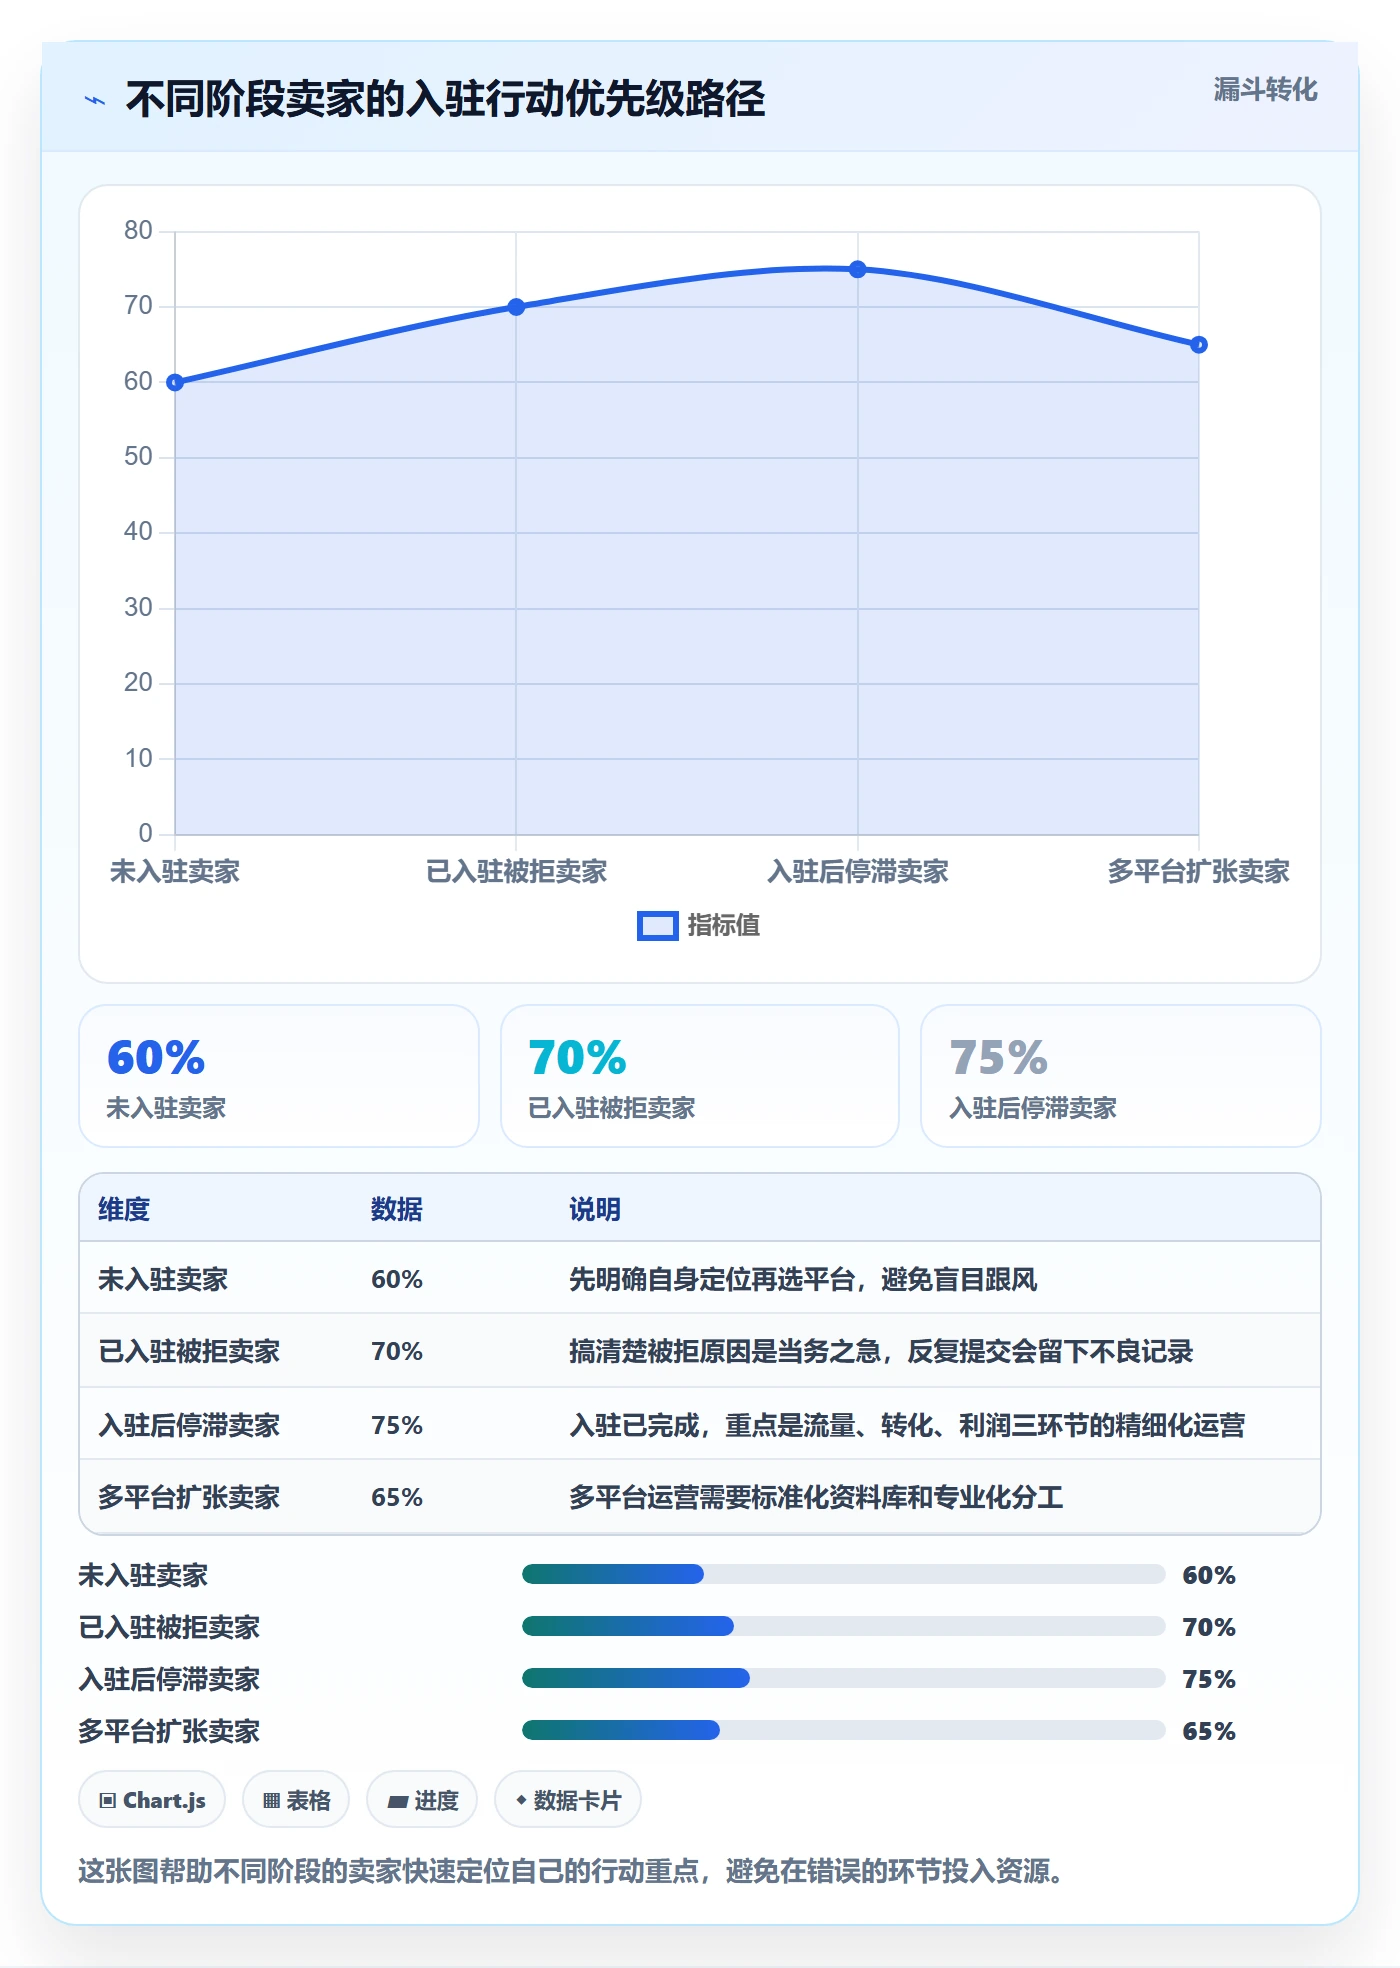Toggle the 指标值 legend swatch

pos(657,926)
